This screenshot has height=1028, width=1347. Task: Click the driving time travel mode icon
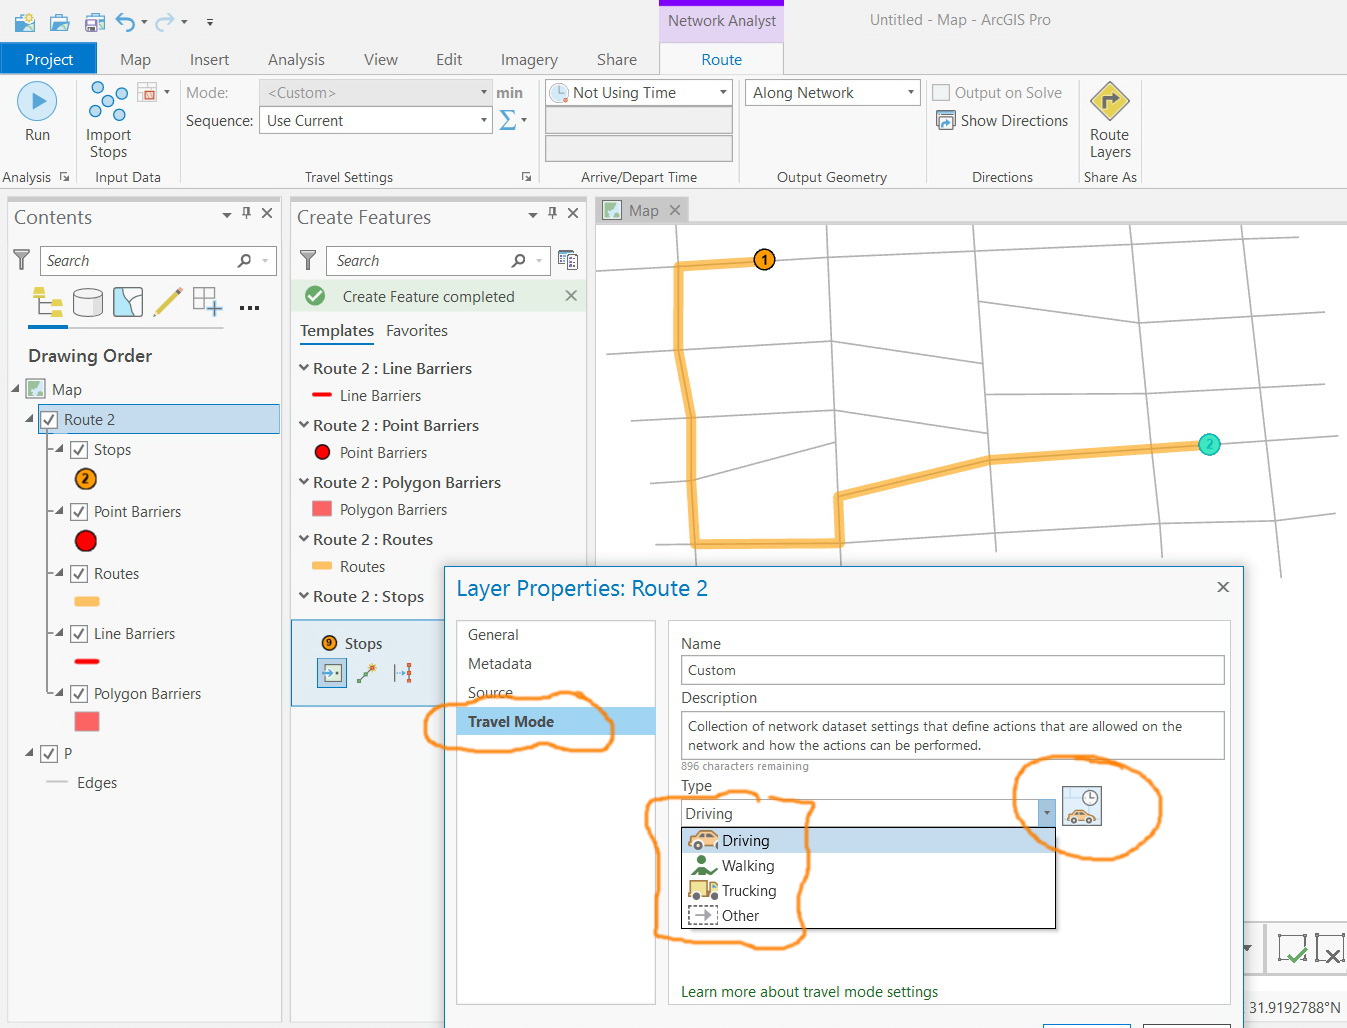pos(1081,806)
